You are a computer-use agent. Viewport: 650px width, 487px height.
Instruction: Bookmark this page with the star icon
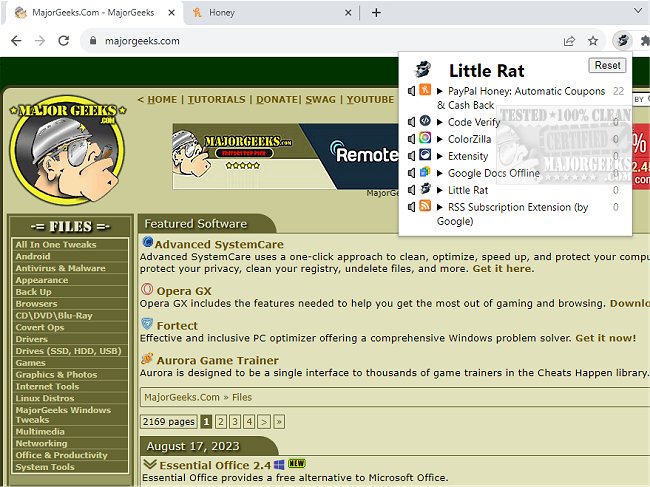click(593, 41)
